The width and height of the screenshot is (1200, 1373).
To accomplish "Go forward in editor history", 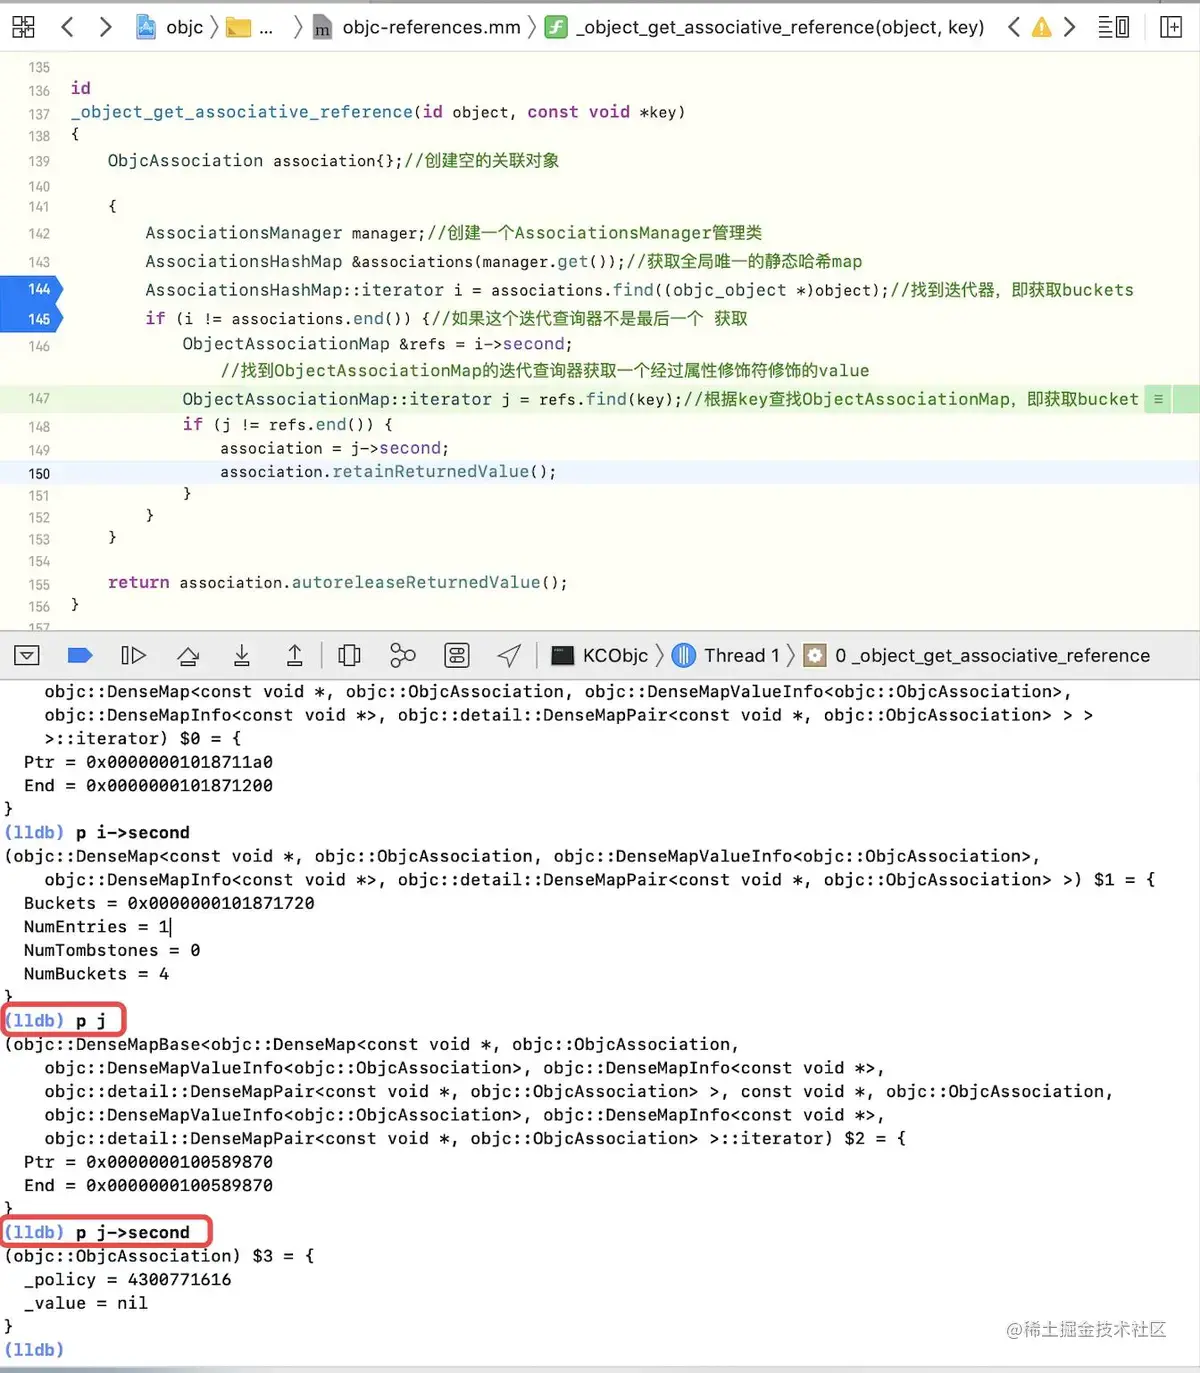I will (x=105, y=27).
